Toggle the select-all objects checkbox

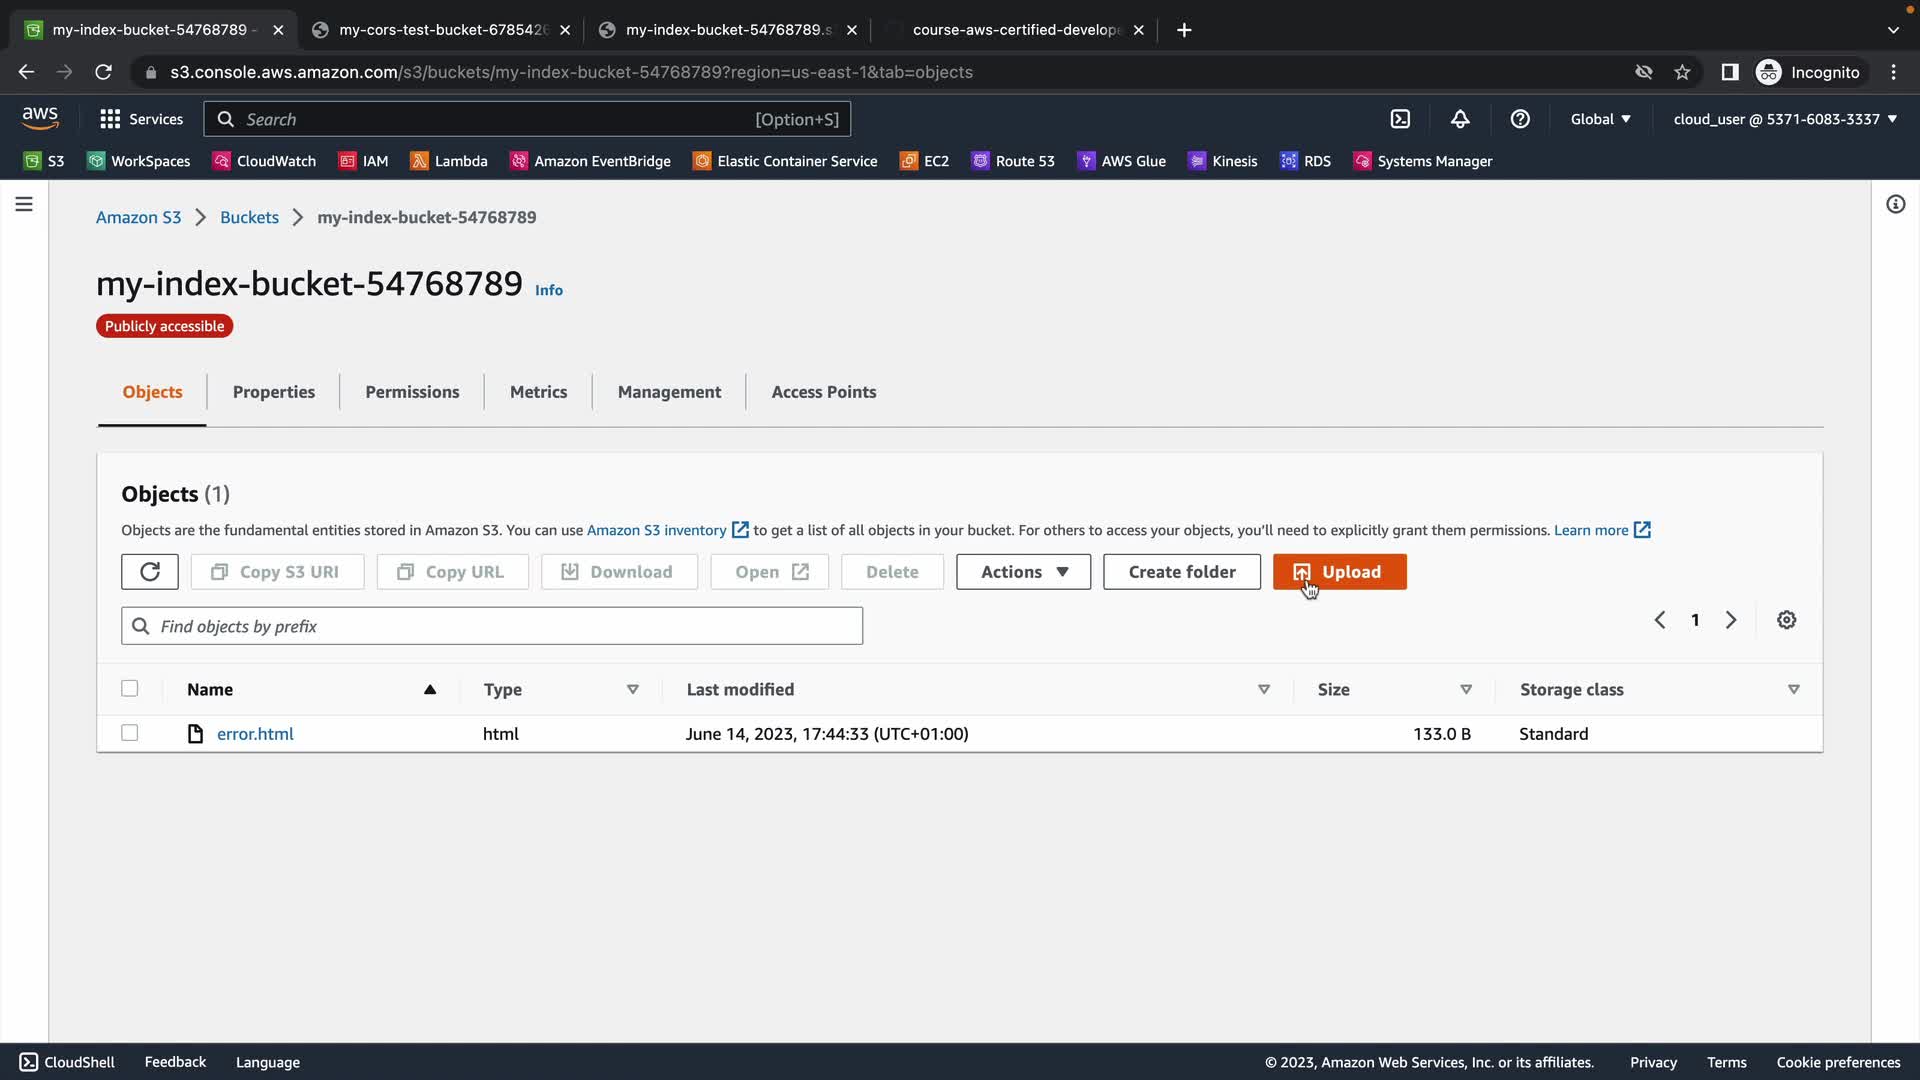(x=130, y=688)
